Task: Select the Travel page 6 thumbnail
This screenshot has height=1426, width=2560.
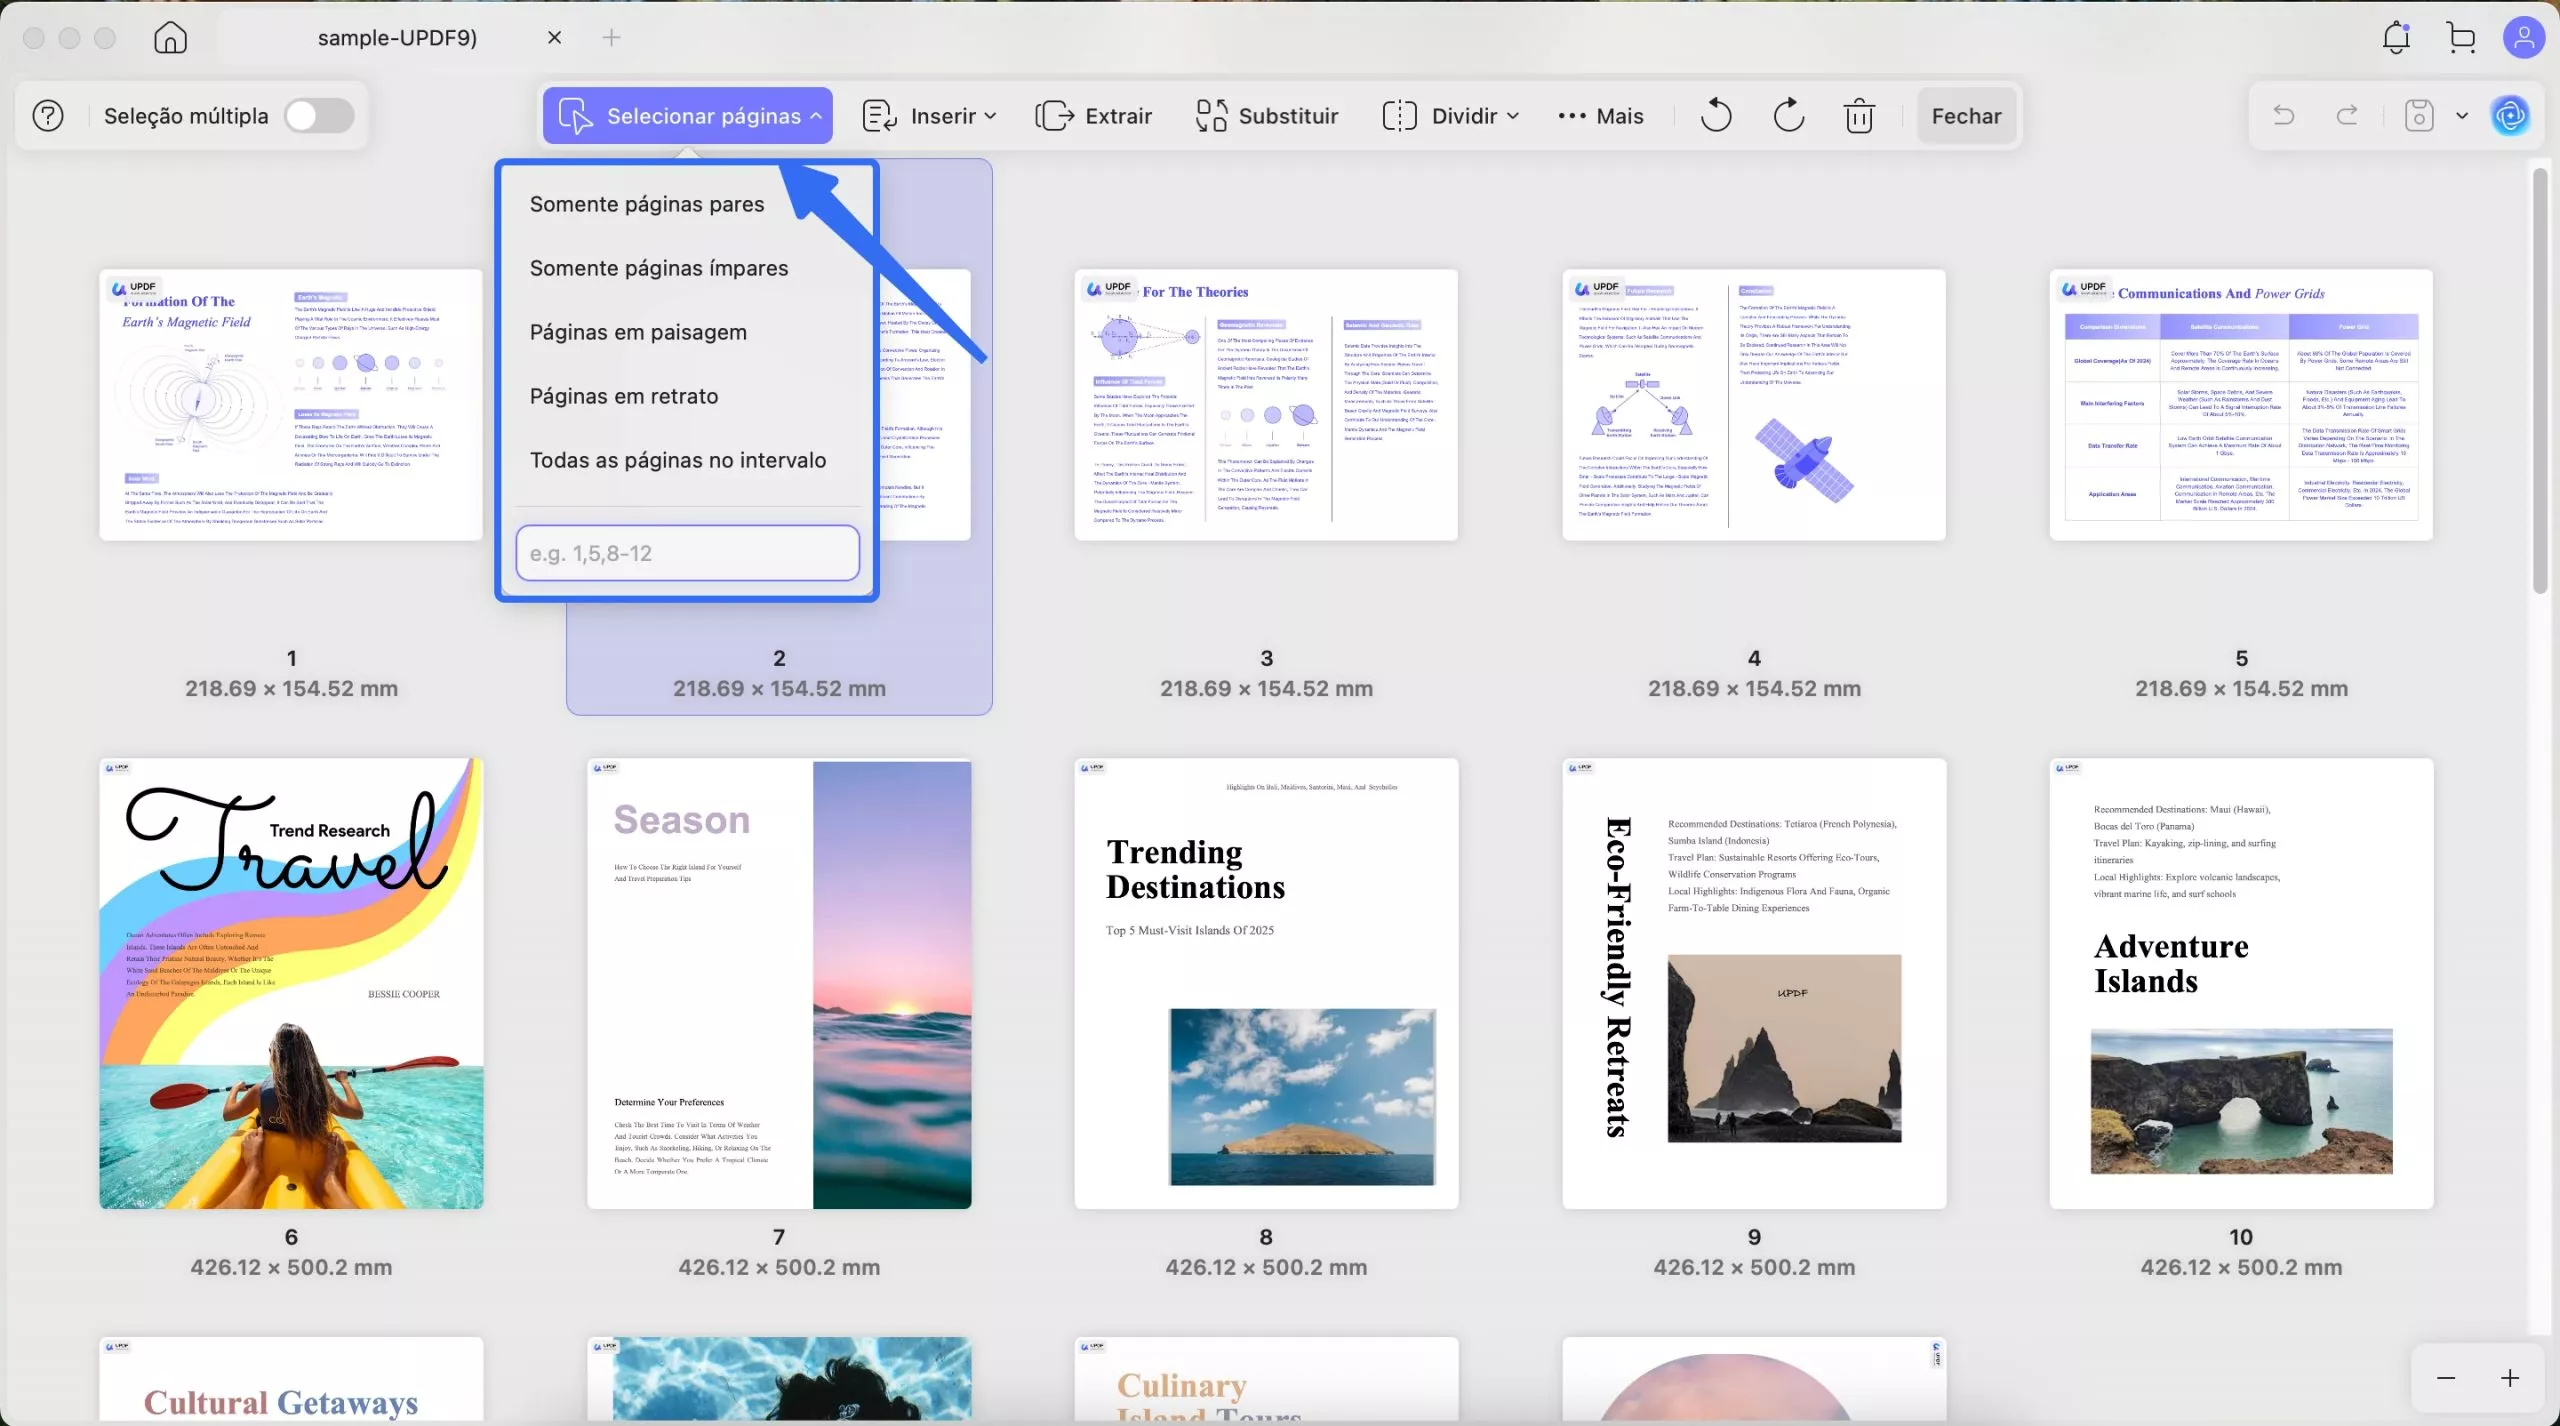Action: point(291,983)
